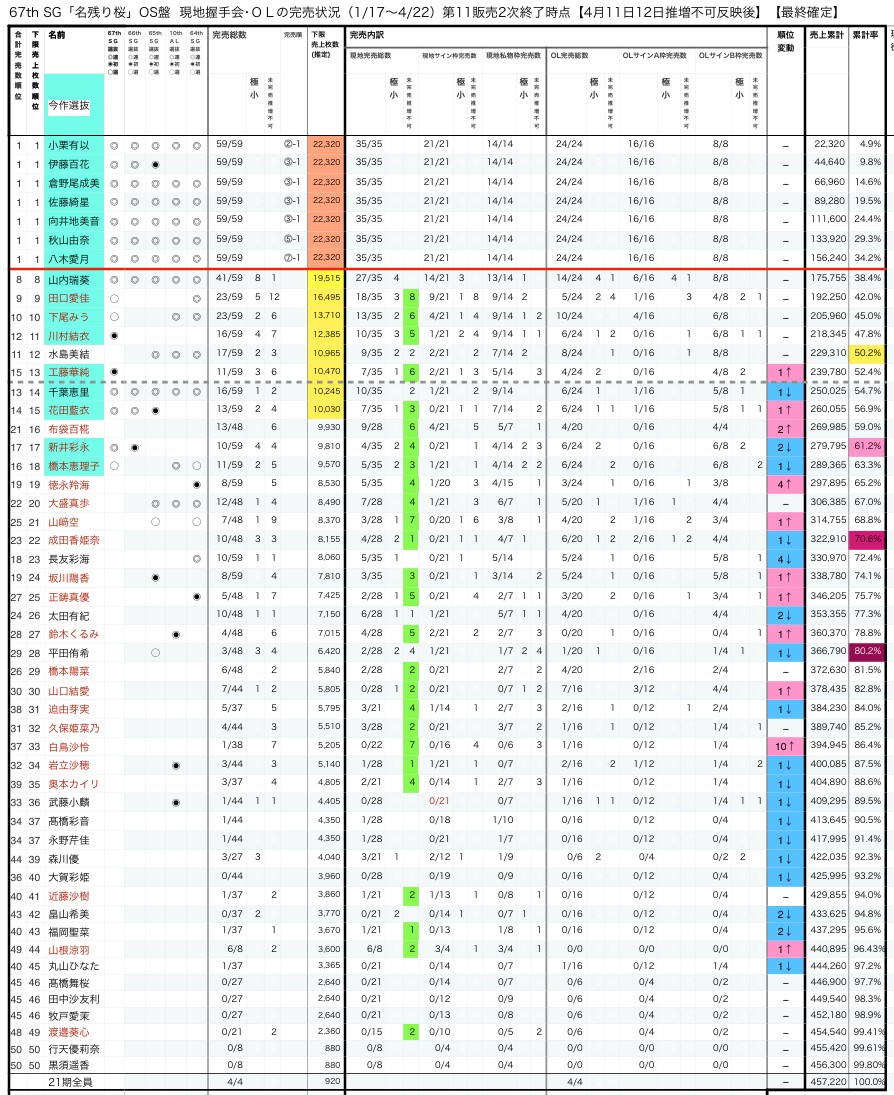Click the blue 4↓ cell in 長友彩海's row
This screenshot has height=1095, width=894.
coord(785,558)
